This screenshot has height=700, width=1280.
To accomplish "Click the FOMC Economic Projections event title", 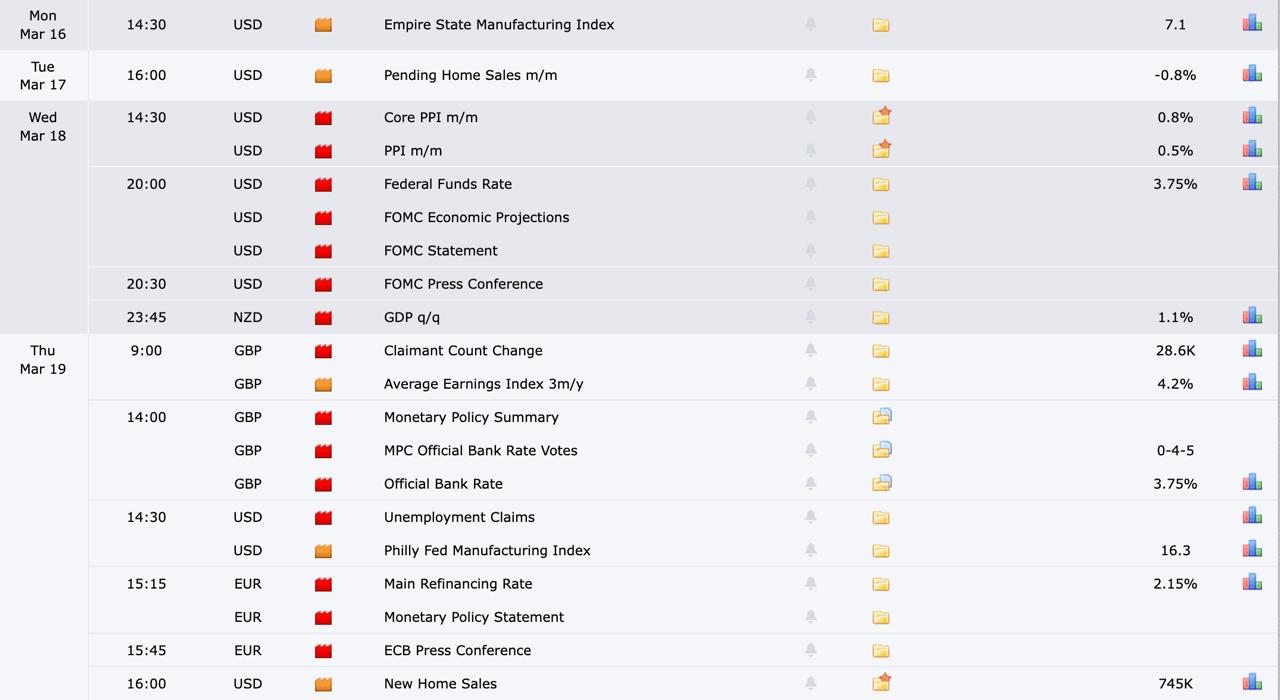I will point(476,217).
